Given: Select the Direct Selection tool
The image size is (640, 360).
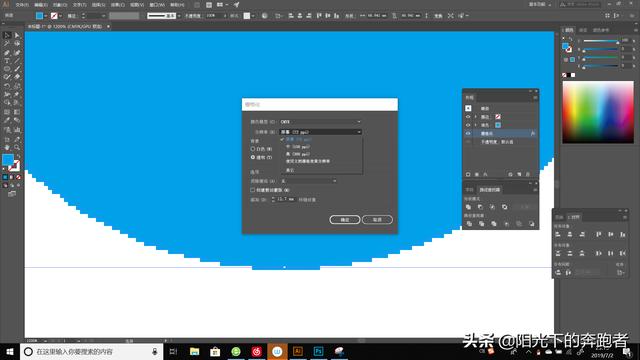Looking at the screenshot, I should pos(17,36).
